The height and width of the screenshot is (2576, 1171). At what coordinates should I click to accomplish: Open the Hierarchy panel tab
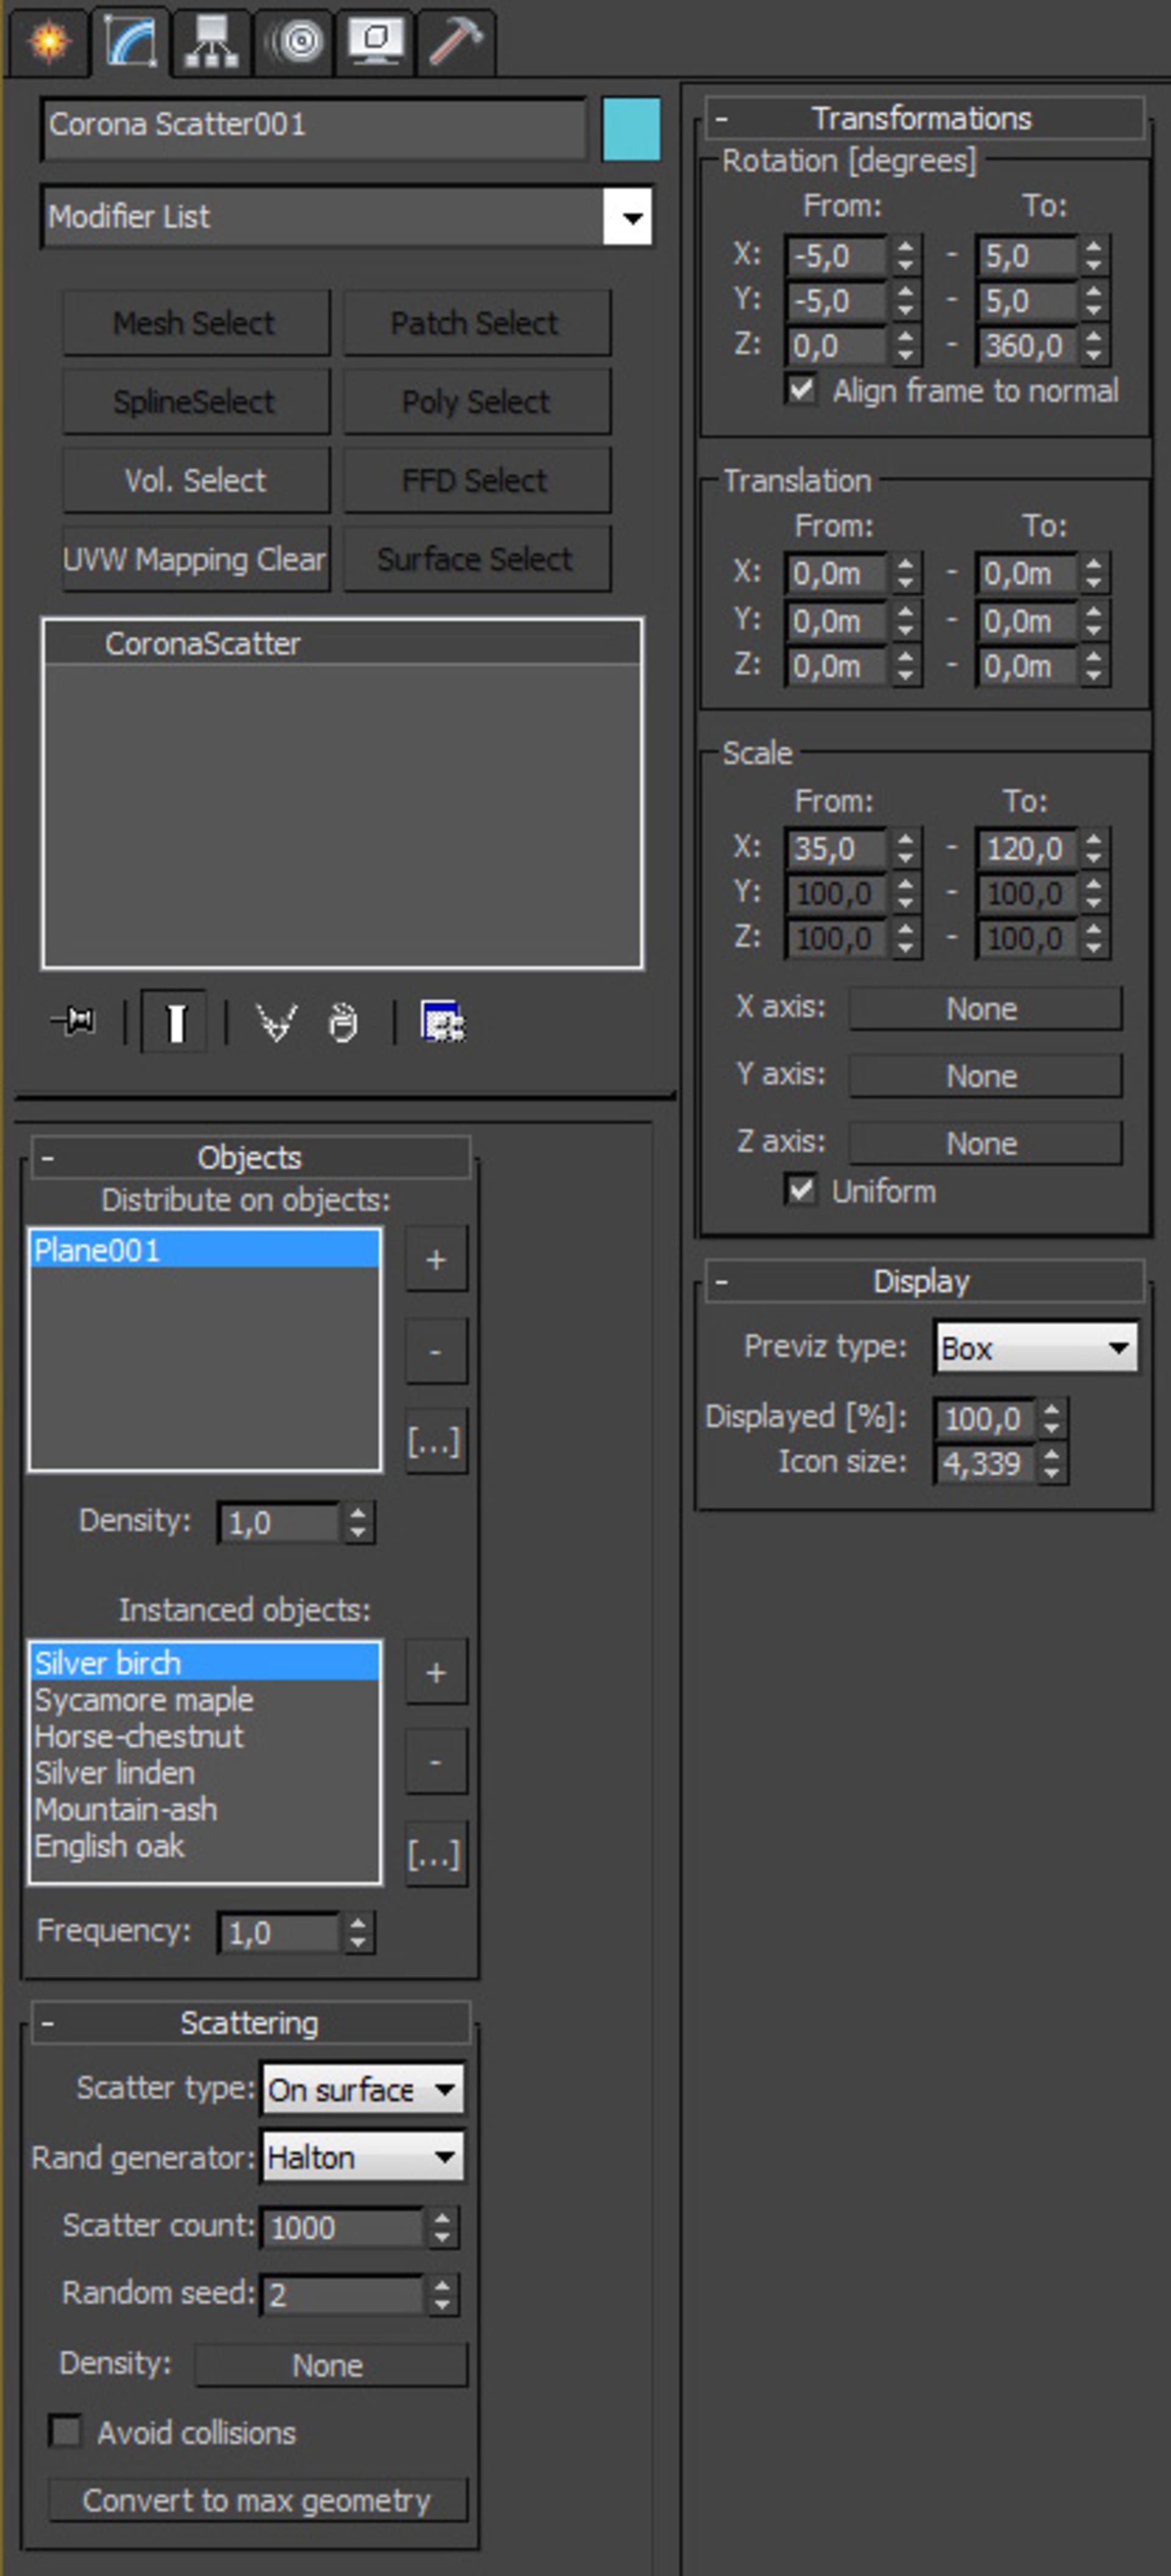click(x=211, y=42)
